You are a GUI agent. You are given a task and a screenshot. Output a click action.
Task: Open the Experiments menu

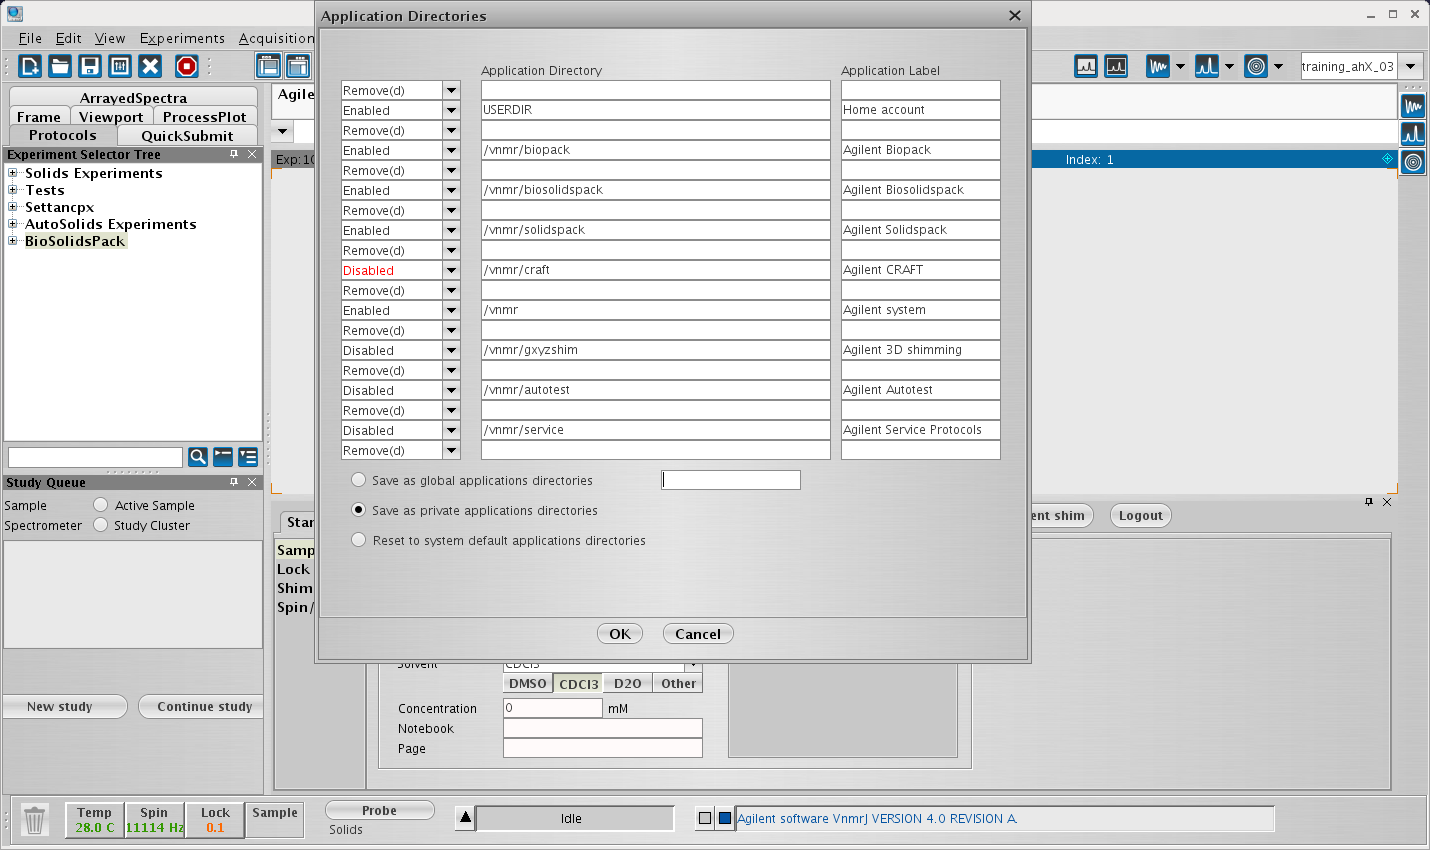point(182,38)
